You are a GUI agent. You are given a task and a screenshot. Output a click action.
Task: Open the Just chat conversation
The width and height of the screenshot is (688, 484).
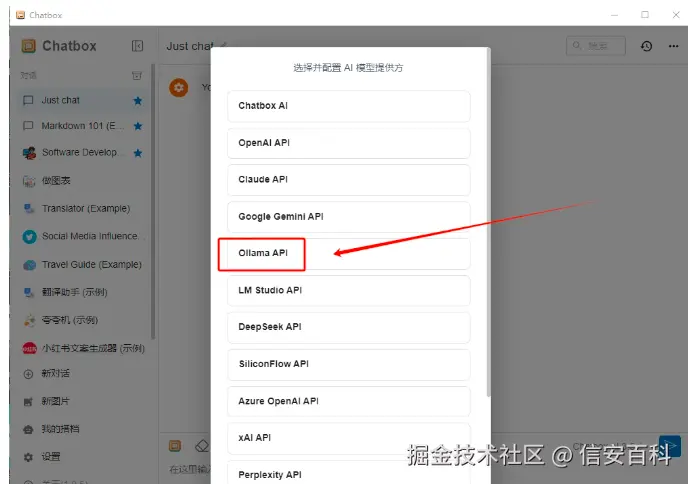82,100
